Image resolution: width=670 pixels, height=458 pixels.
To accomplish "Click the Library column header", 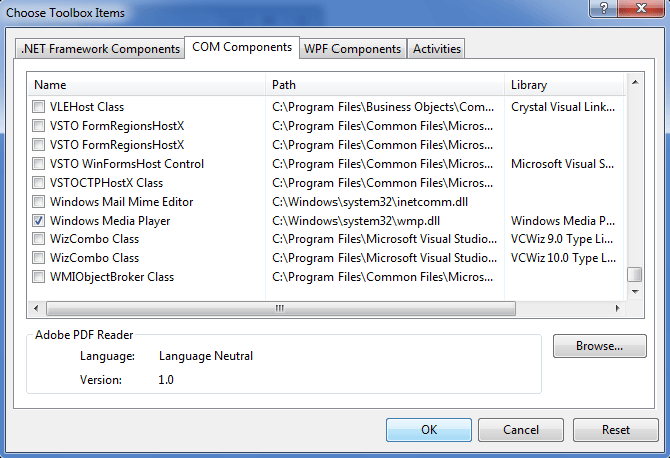I will [x=563, y=85].
